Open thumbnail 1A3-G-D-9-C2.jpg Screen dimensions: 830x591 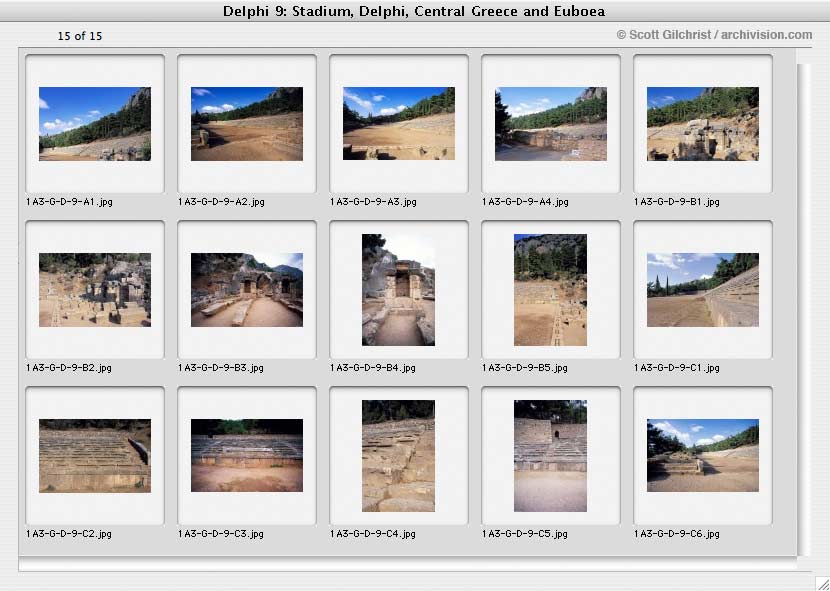point(95,456)
